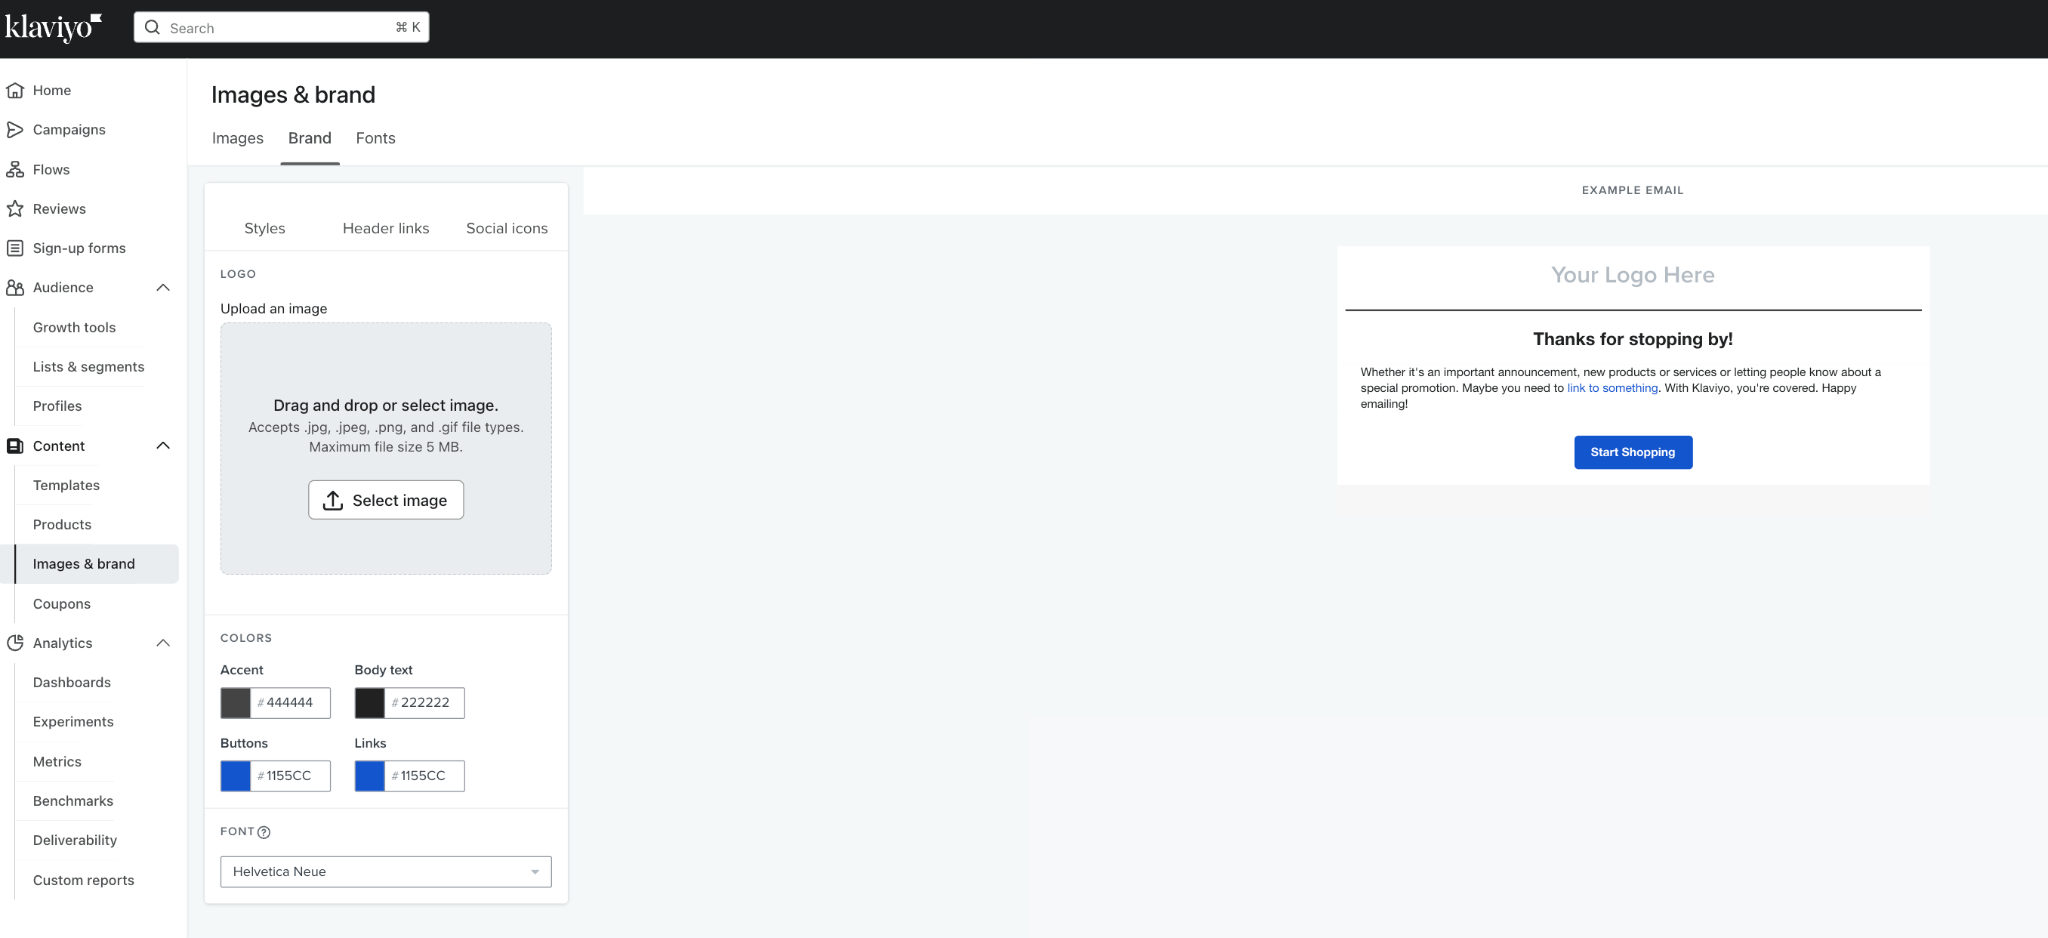2048x938 pixels.
Task: Open Benchmarks page
Action: pos(73,801)
